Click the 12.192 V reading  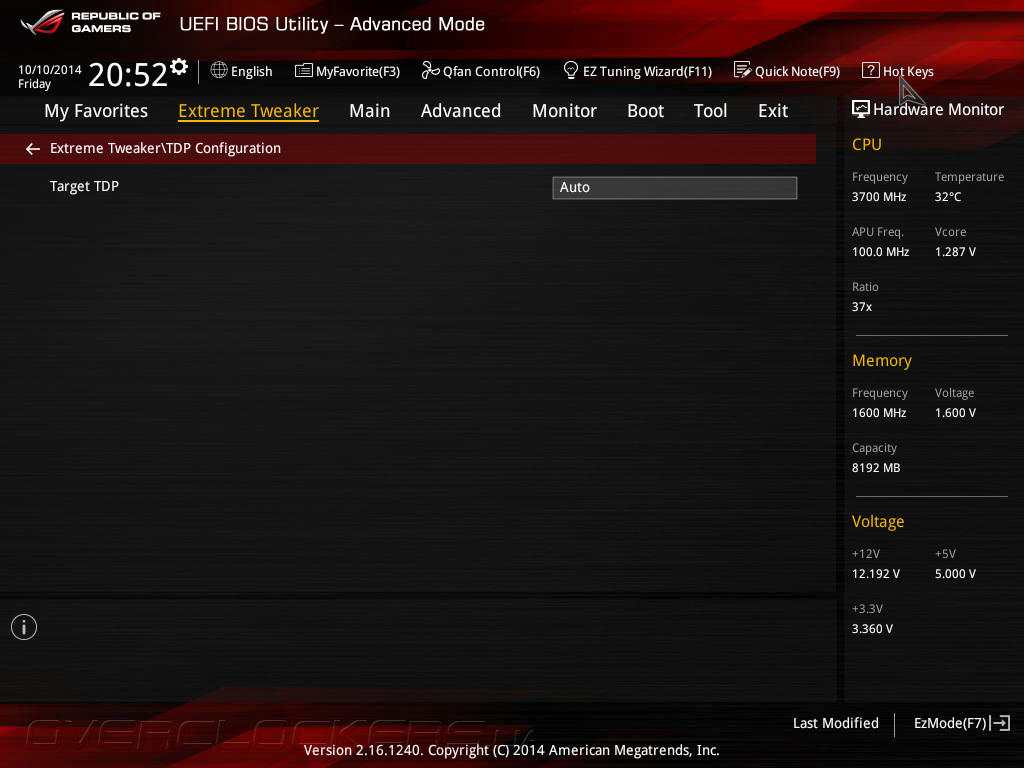tap(876, 573)
